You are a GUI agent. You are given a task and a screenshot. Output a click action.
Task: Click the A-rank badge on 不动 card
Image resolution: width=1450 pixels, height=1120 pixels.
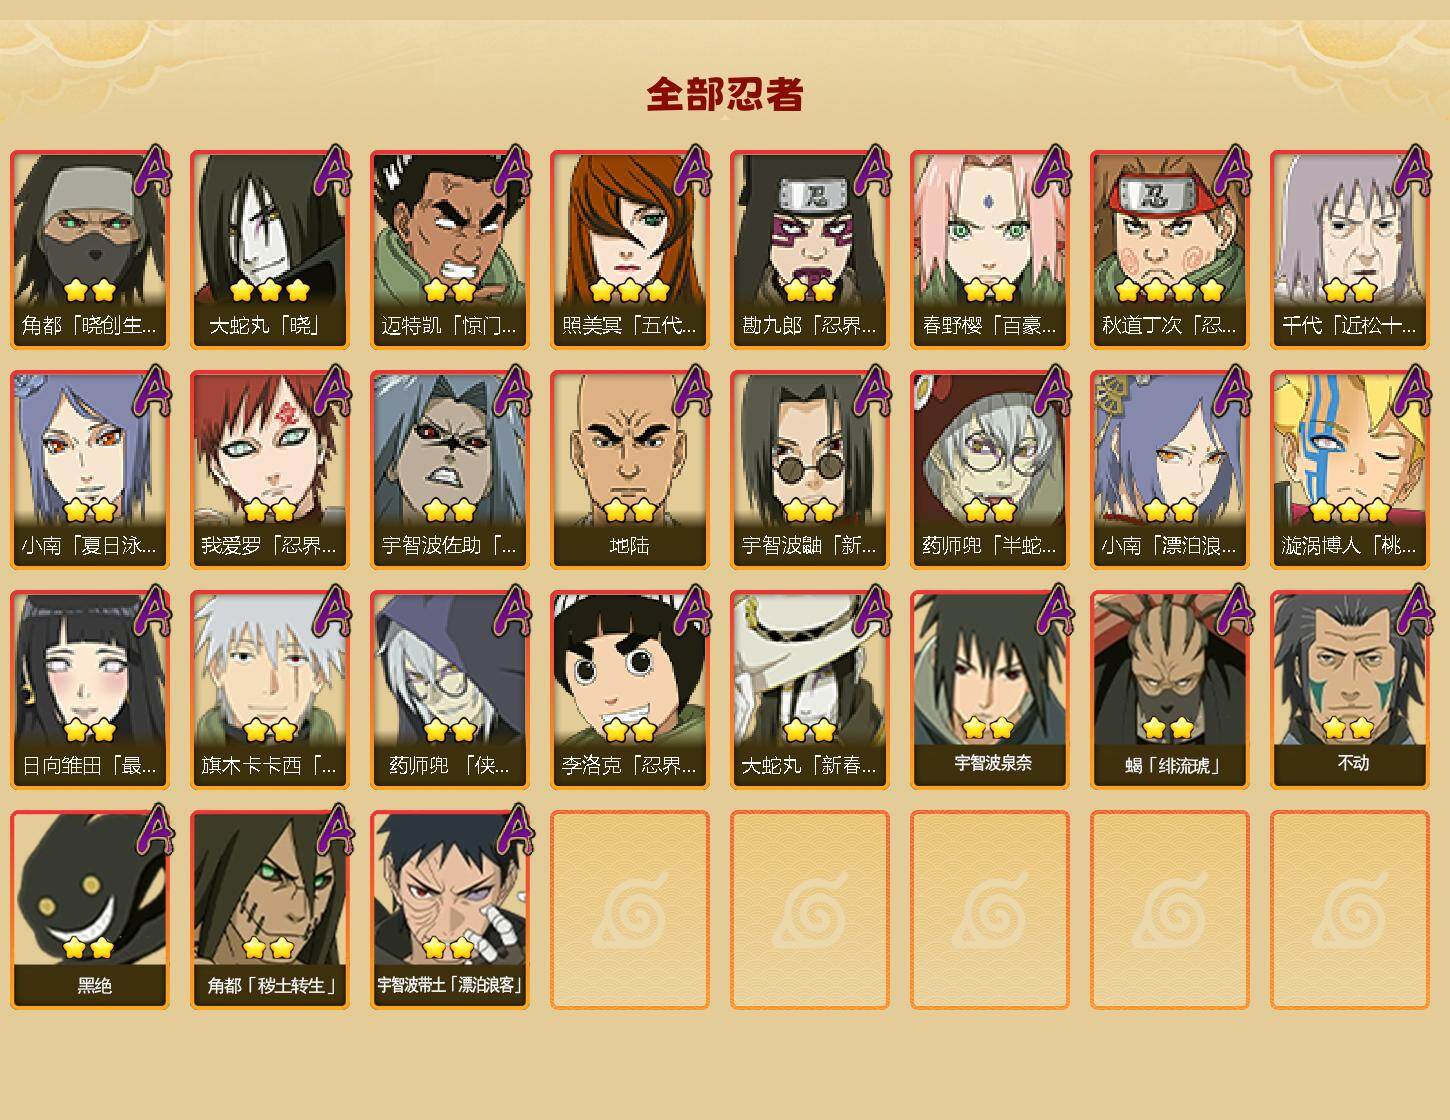(x=1412, y=611)
